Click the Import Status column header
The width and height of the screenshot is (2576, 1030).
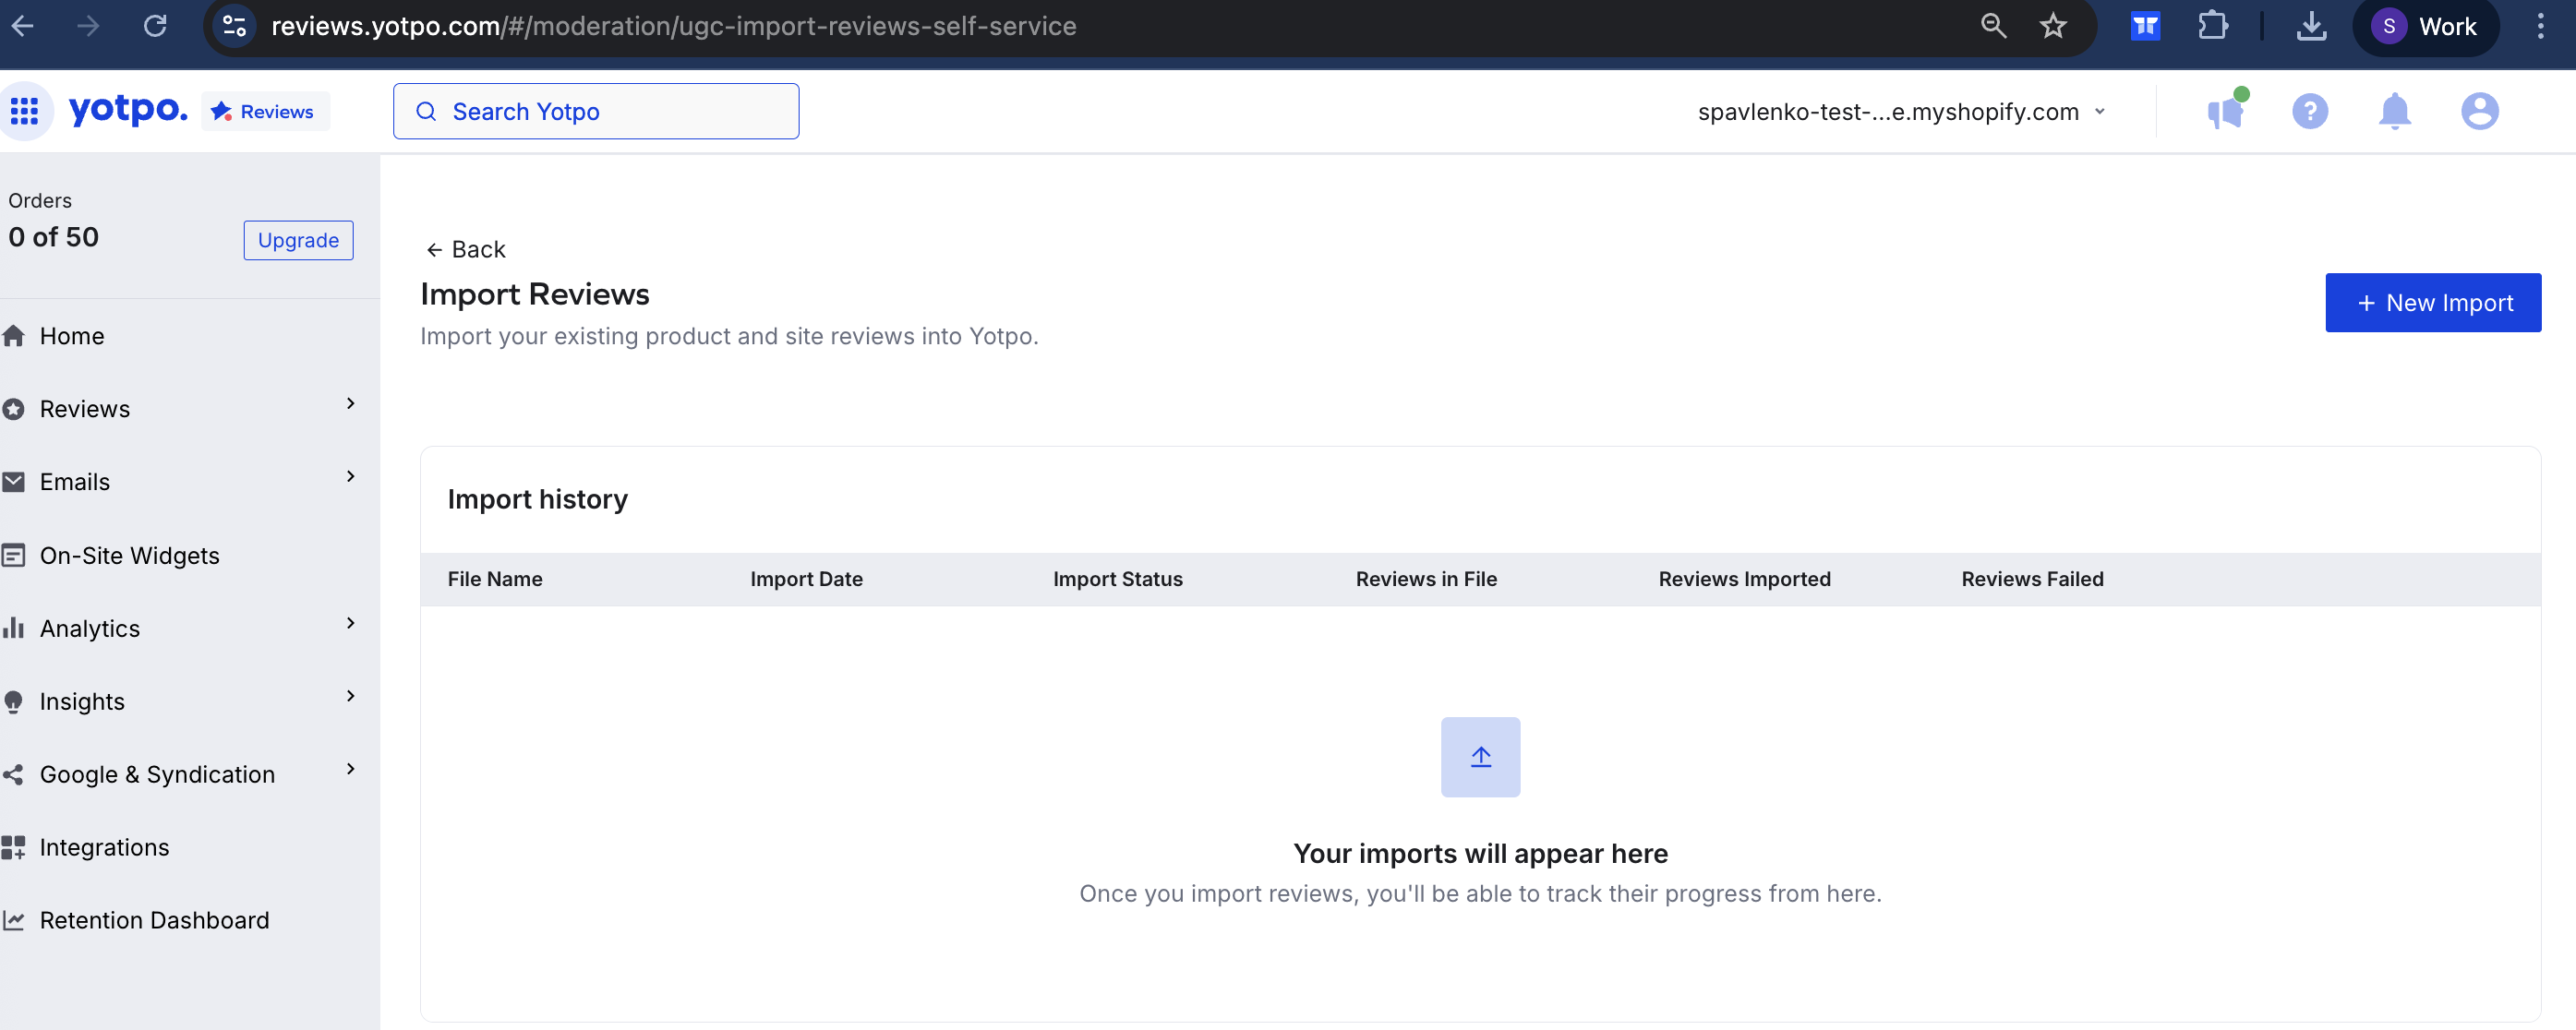tap(1117, 579)
